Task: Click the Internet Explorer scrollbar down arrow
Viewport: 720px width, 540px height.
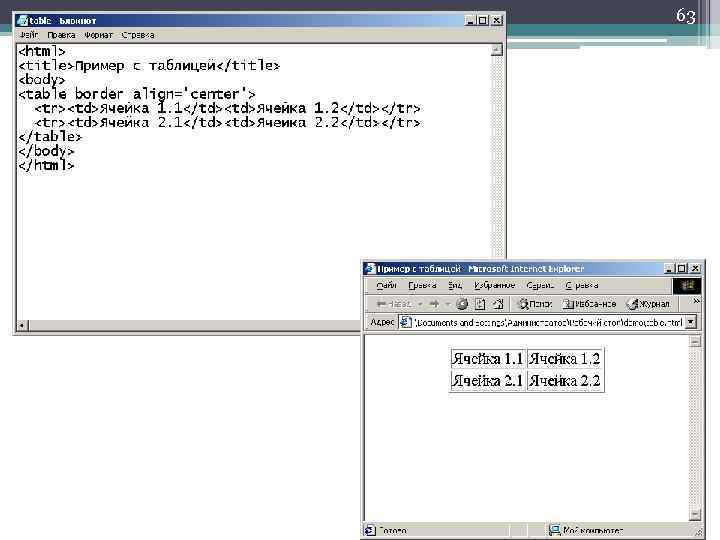Action: click(x=696, y=514)
